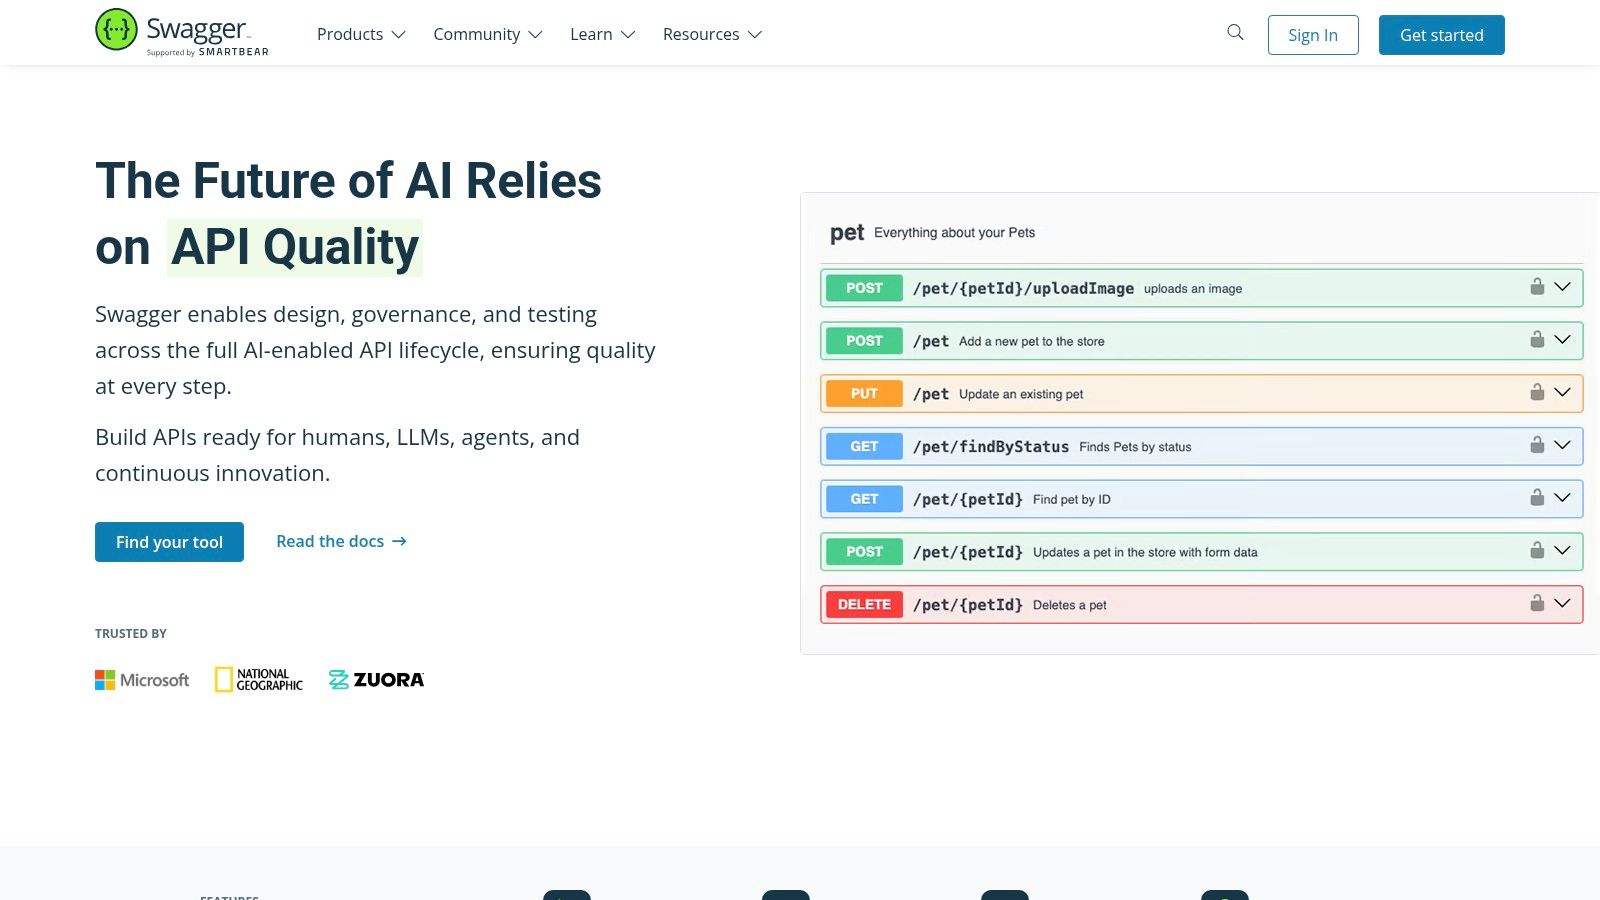Open the Community navigation menu
The image size is (1600, 900).
(x=487, y=34)
